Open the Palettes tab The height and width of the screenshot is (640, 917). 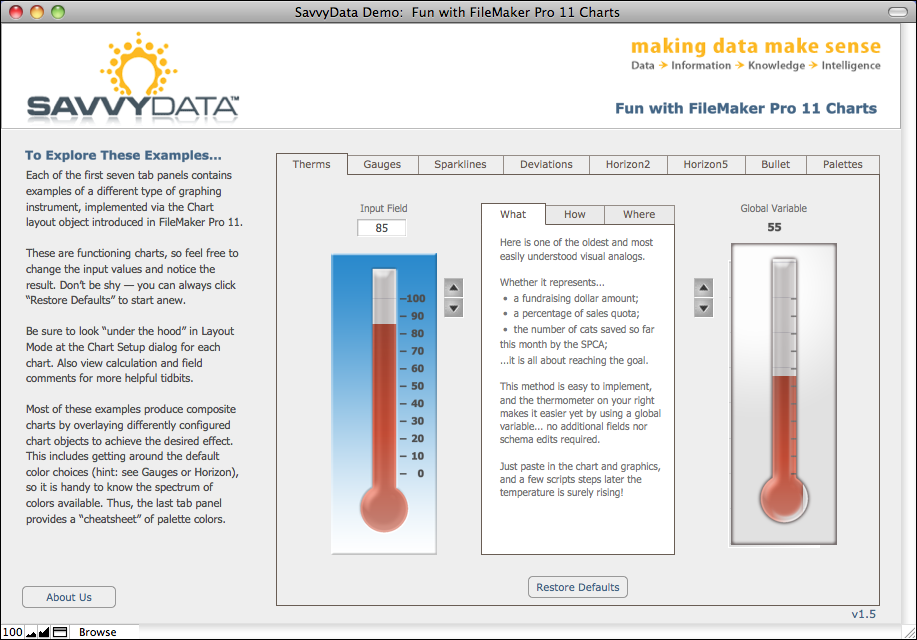pos(843,164)
